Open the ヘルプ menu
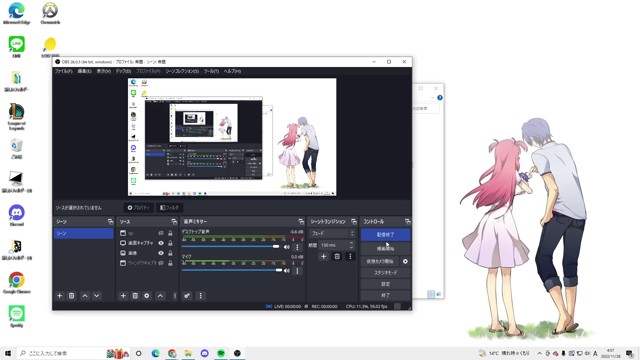The width and height of the screenshot is (640, 360). point(232,71)
